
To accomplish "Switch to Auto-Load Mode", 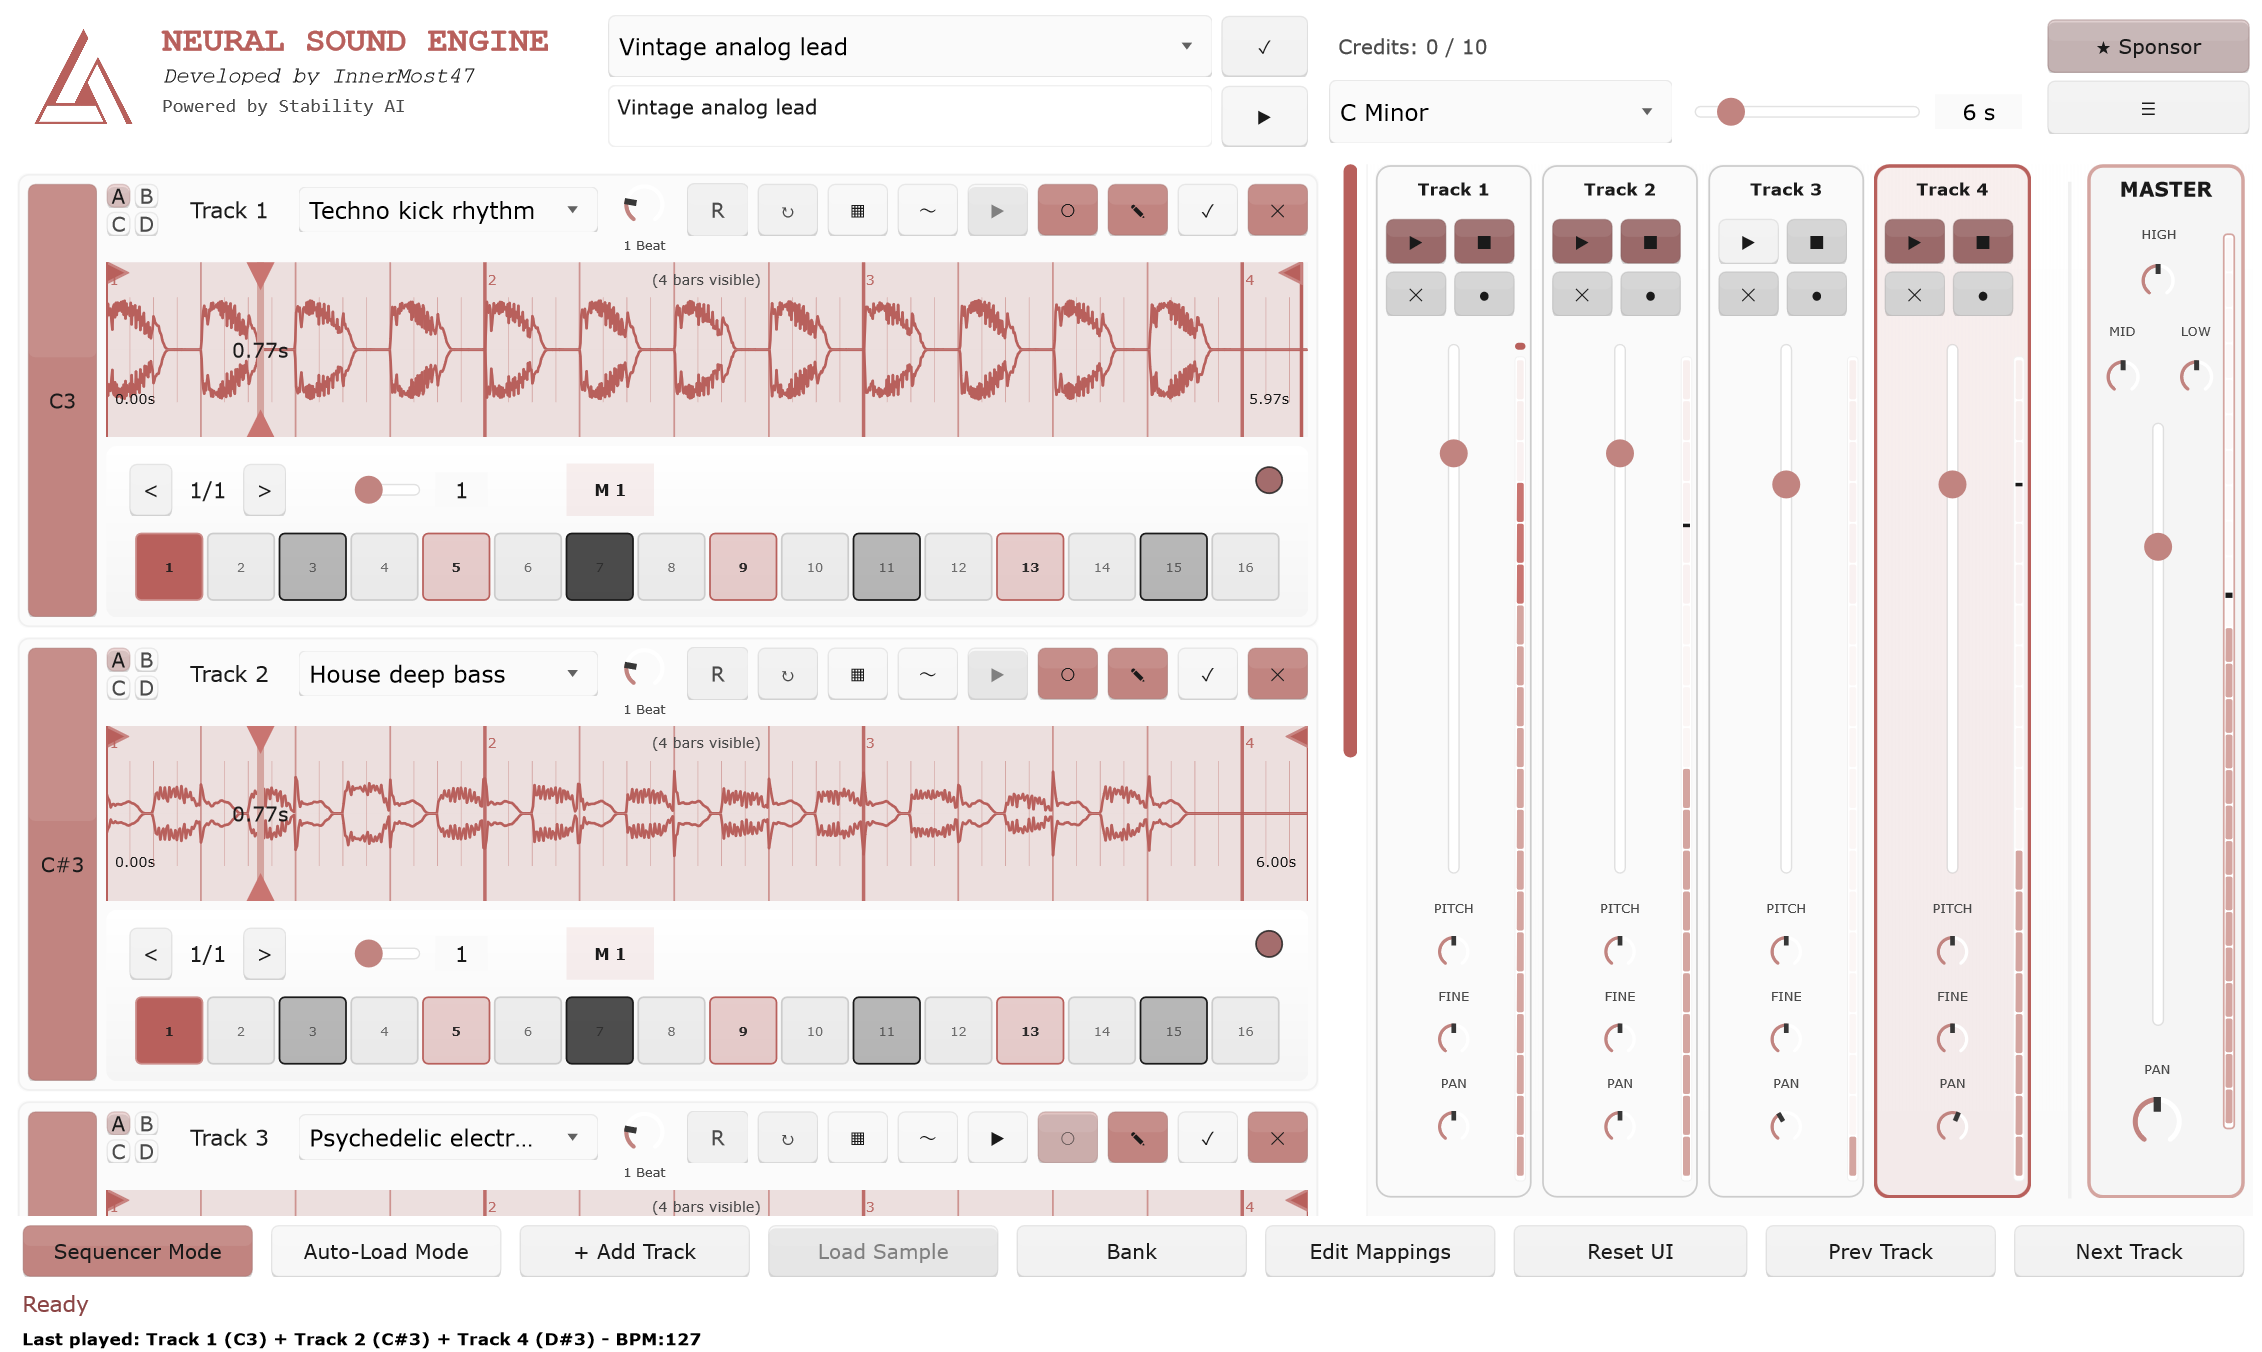I will pyautogui.click(x=386, y=1252).
